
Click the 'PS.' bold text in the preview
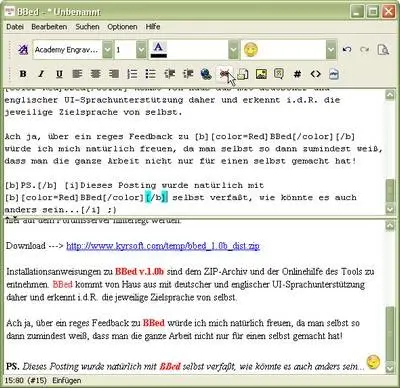pos(13,367)
